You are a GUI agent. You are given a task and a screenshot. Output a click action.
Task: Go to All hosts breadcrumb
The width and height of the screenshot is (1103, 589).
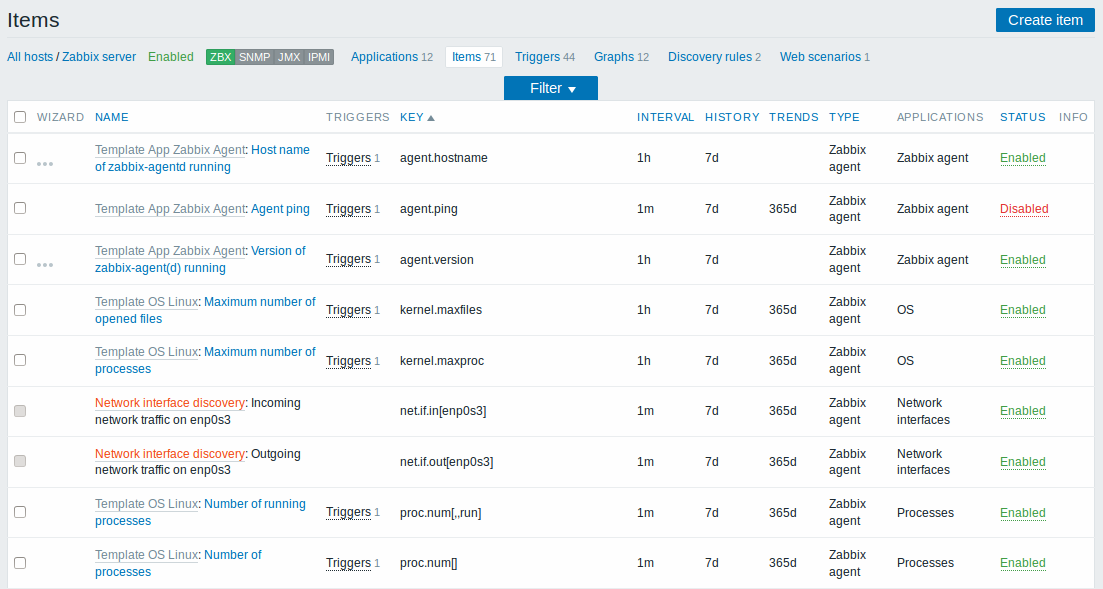coord(30,57)
